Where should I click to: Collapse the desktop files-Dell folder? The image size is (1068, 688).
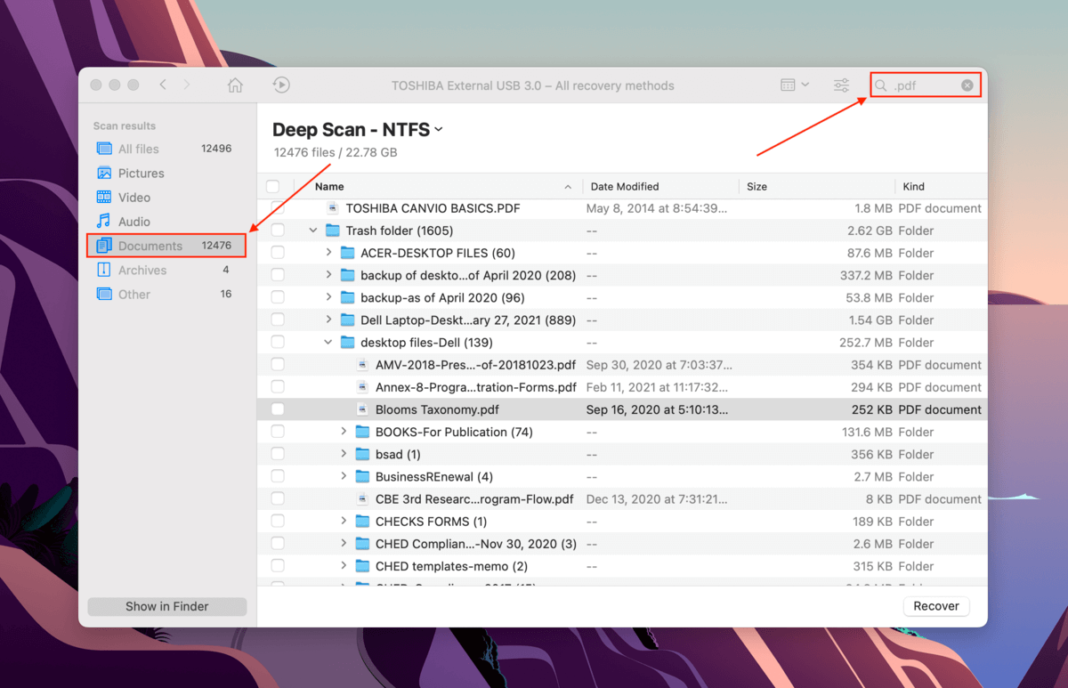[328, 342]
